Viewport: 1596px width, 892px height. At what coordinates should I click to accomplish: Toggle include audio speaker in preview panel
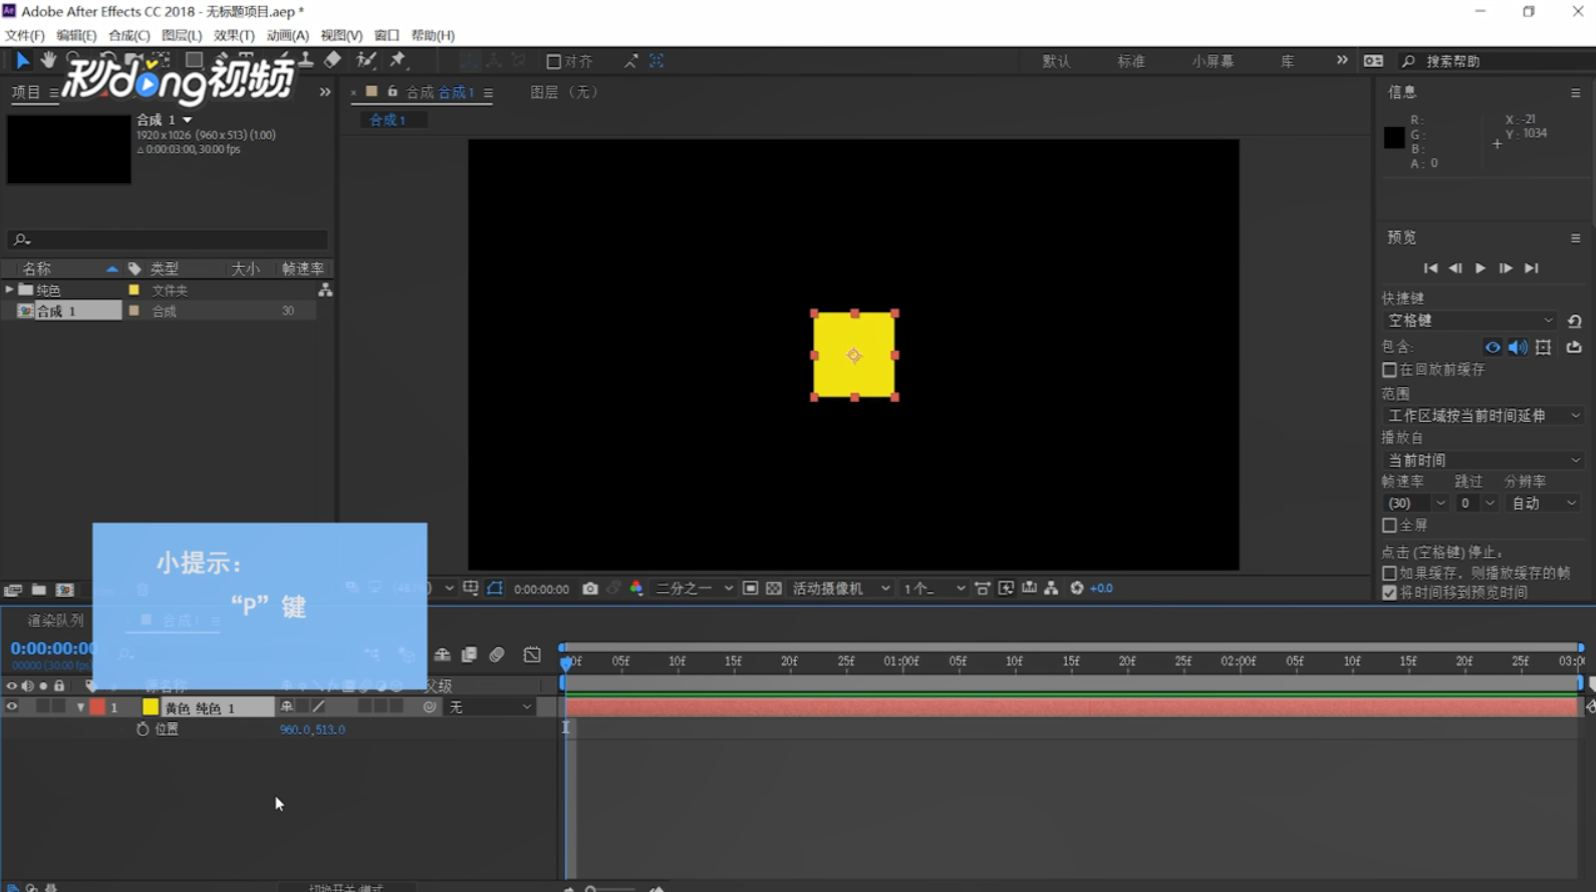[1518, 347]
